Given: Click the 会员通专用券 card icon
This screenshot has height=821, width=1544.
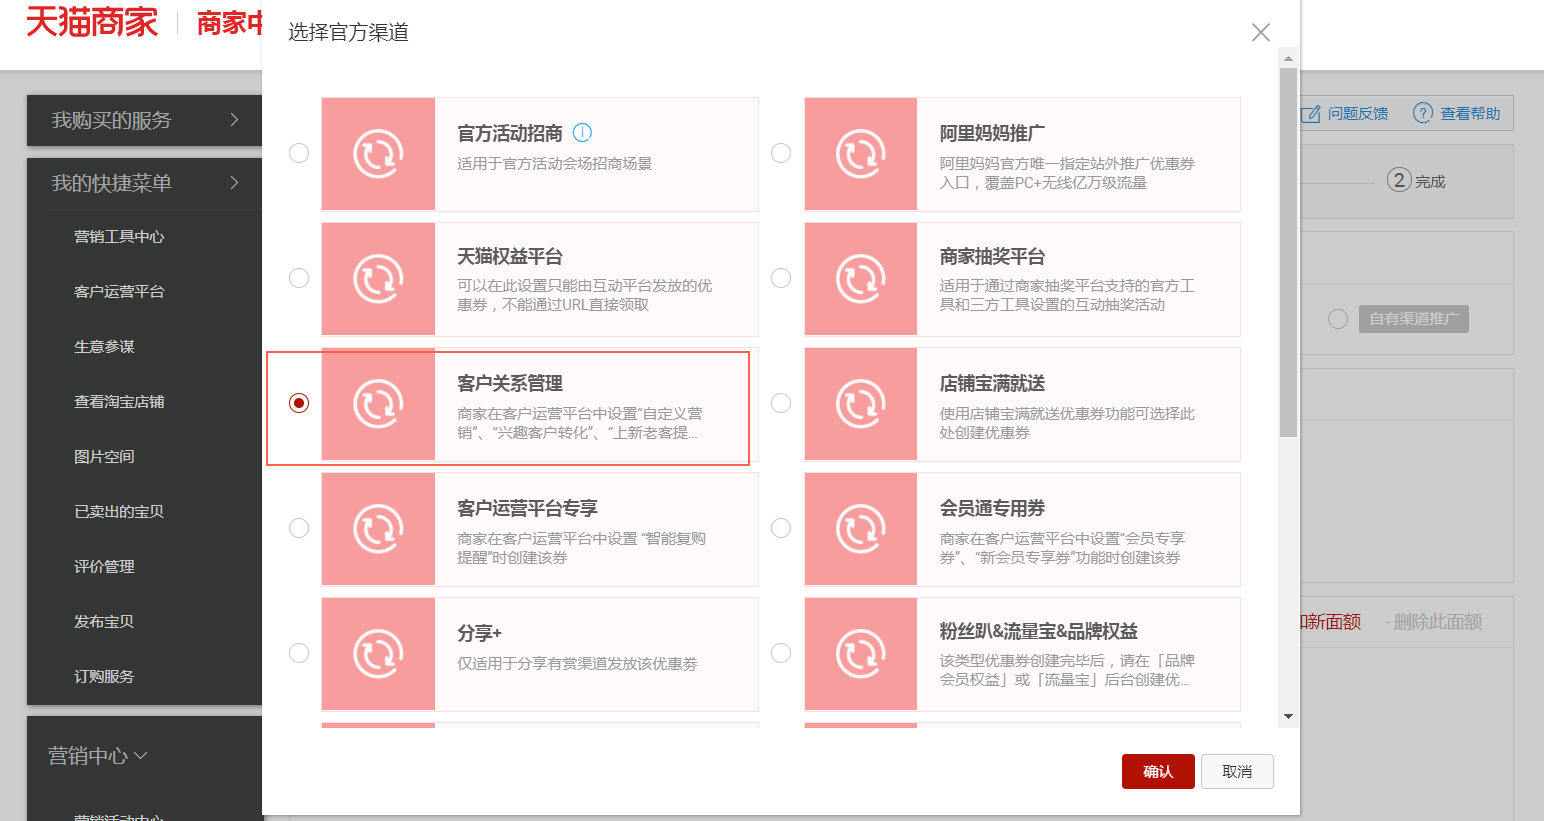Looking at the screenshot, I should [861, 529].
